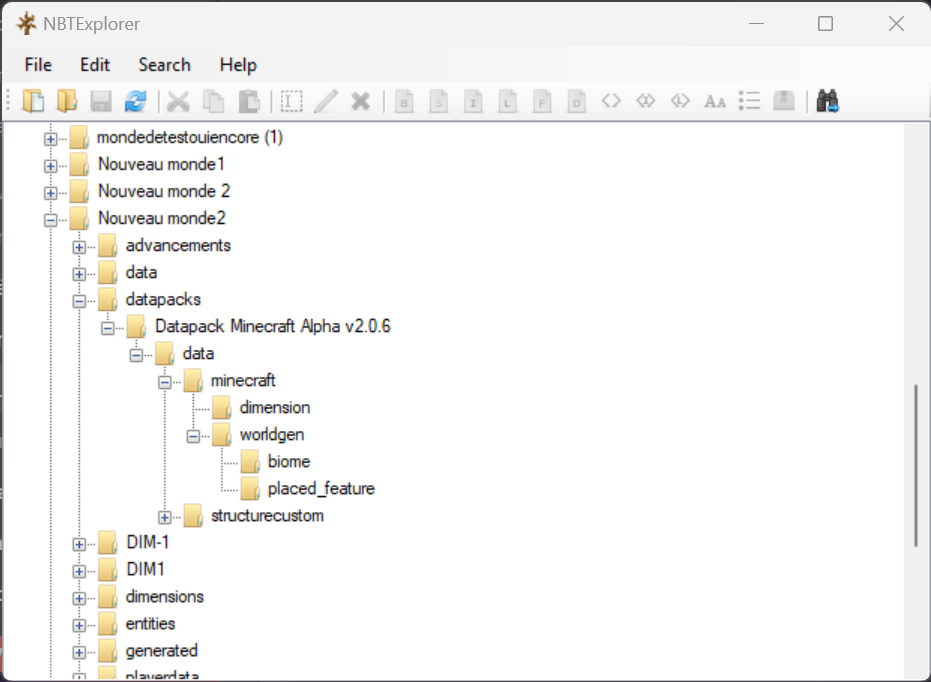Open the Search menu
The width and height of the screenshot is (931, 682).
pos(164,65)
